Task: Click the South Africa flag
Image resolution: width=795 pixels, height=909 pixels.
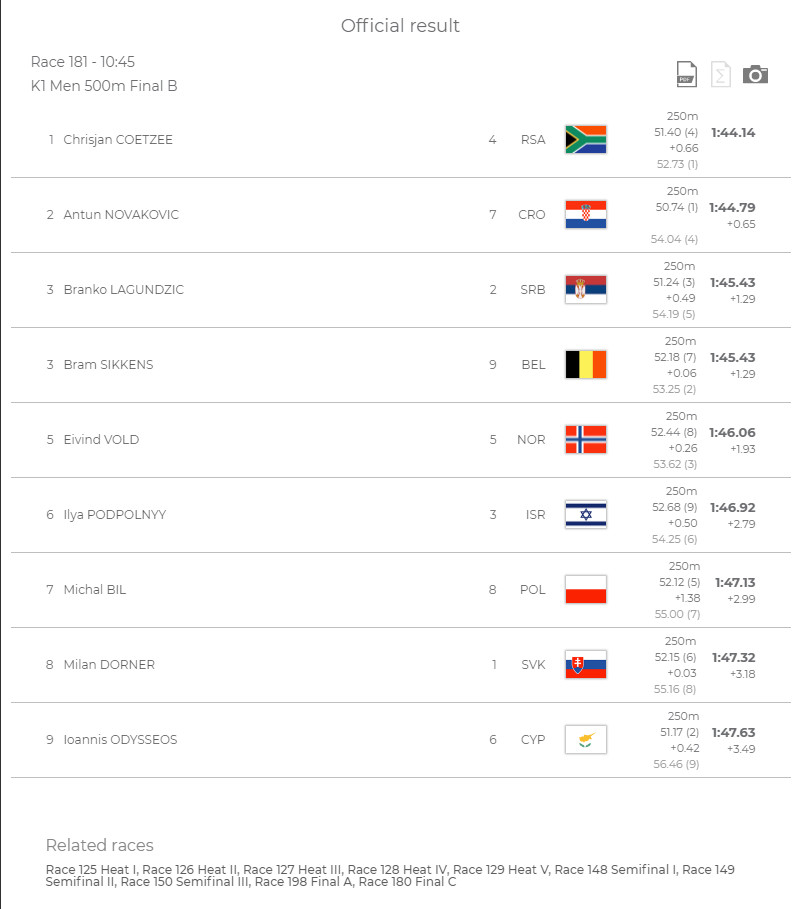Action: [586, 140]
